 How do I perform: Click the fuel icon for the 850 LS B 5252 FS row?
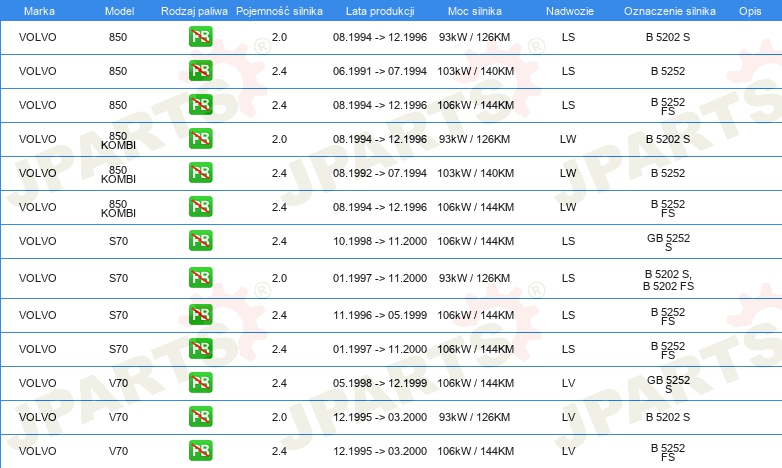tap(200, 104)
